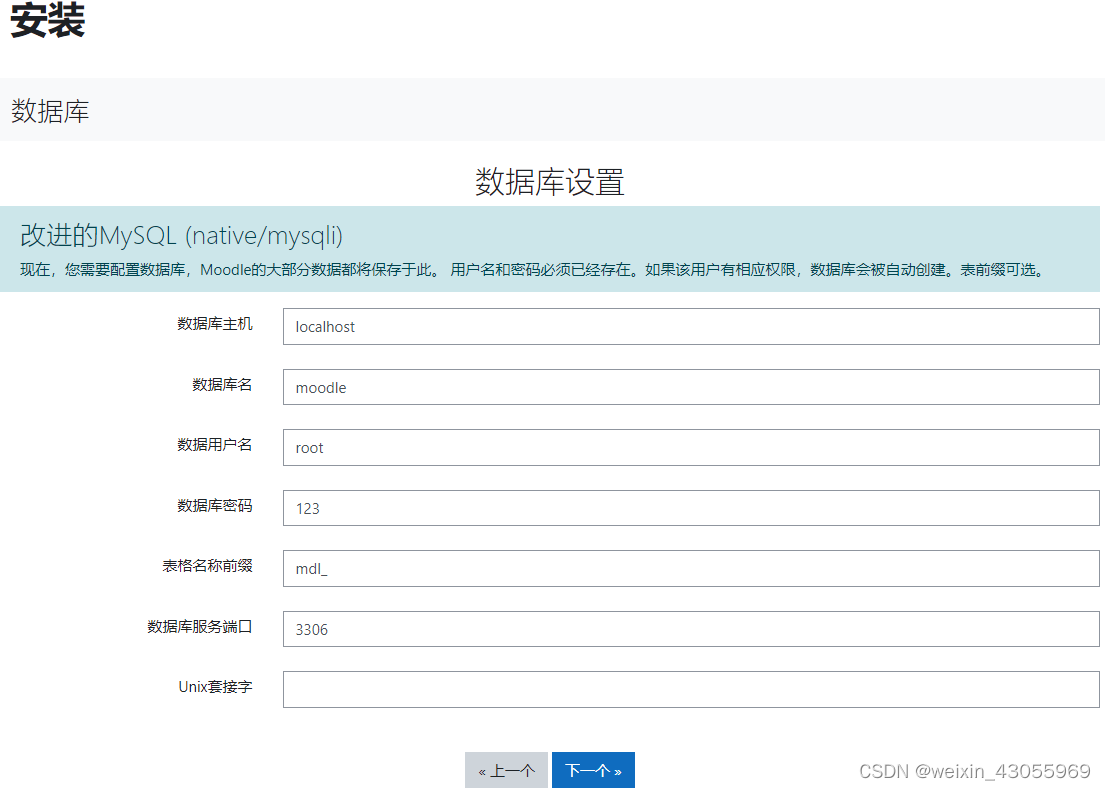The width and height of the screenshot is (1106, 790).
Task: Click the 数据库主机 label
Action: (214, 324)
